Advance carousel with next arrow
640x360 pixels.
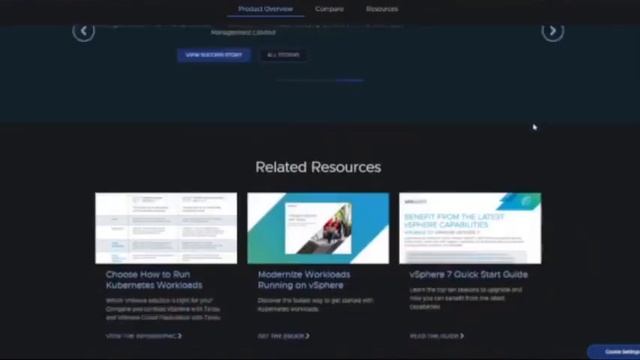(553, 31)
